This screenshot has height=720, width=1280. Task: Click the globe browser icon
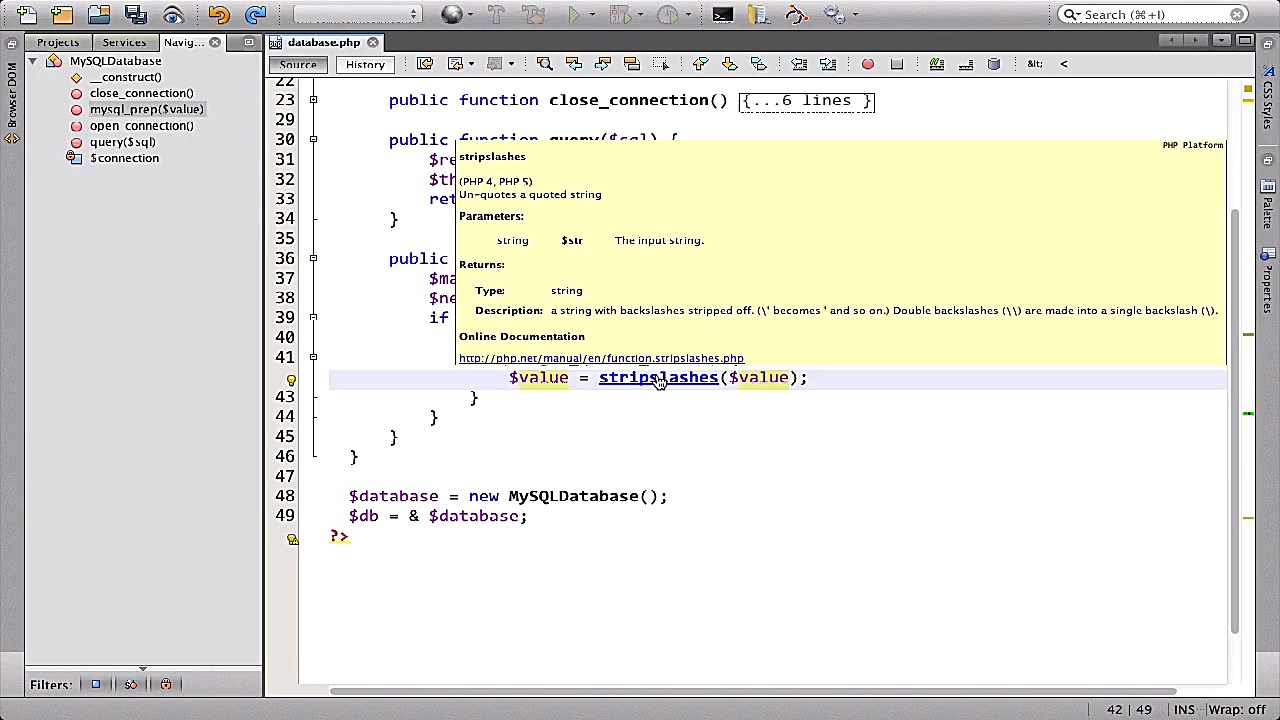(x=452, y=15)
